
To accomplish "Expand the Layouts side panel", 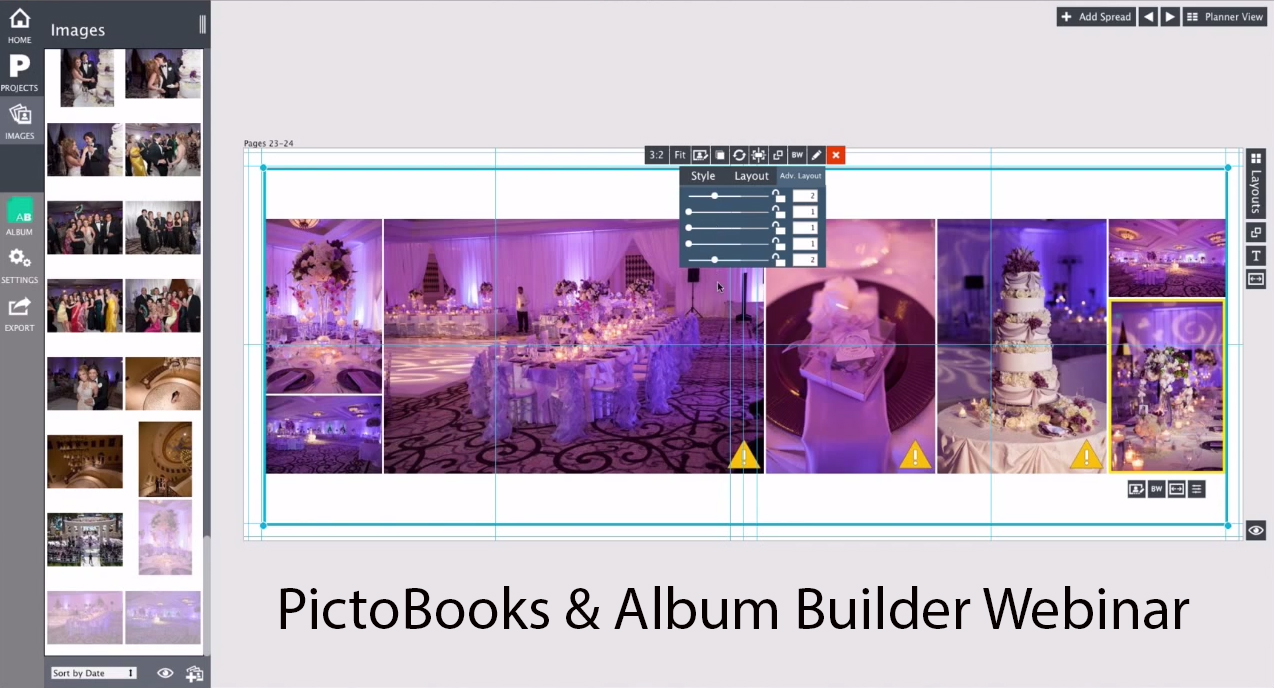I will click(1256, 182).
